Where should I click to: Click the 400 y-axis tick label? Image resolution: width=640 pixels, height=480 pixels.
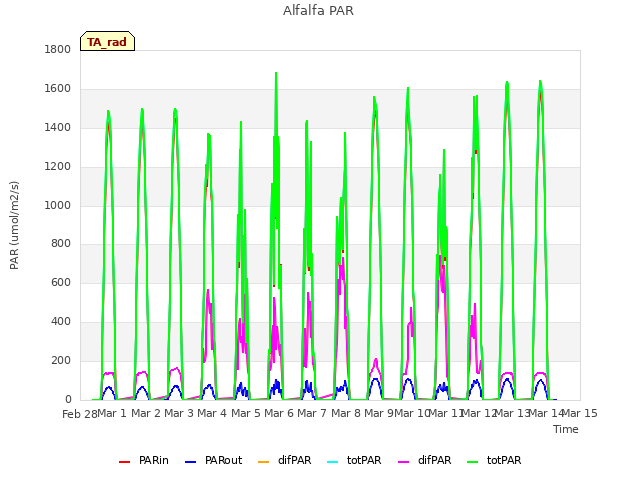(x=61, y=322)
